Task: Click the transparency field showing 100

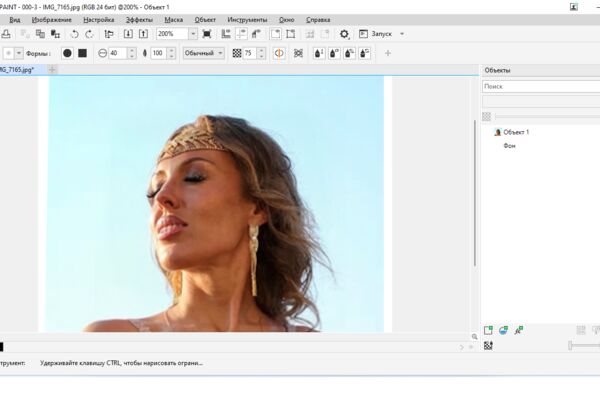Action: (x=158, y=53)
